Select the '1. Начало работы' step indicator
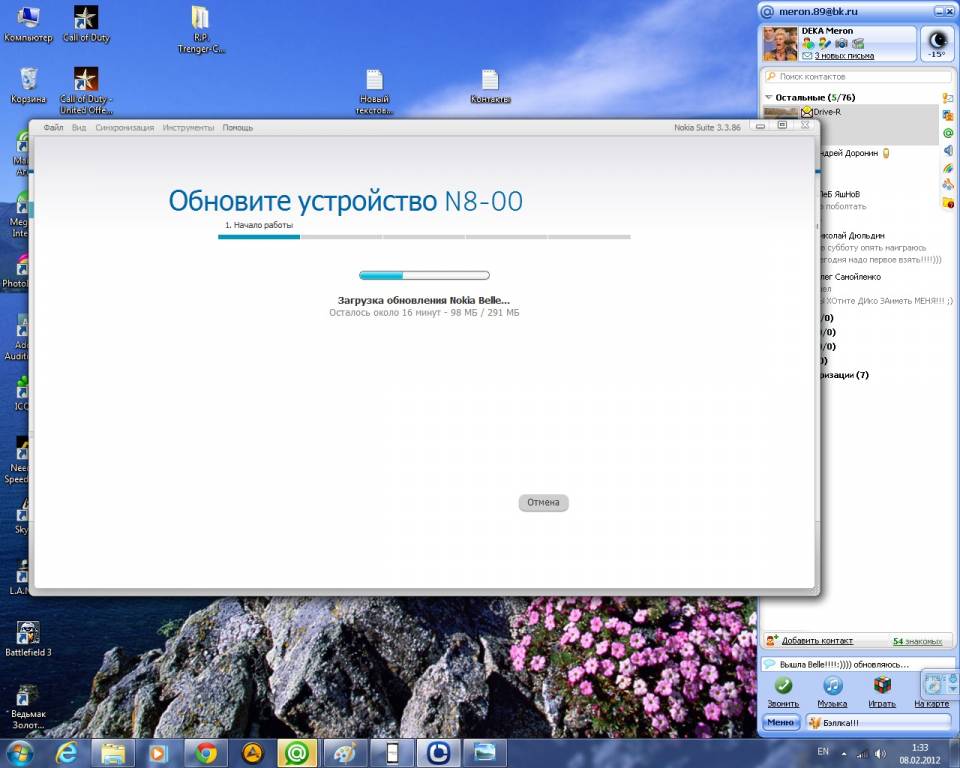960x768 pixels. tap(259, 225)
